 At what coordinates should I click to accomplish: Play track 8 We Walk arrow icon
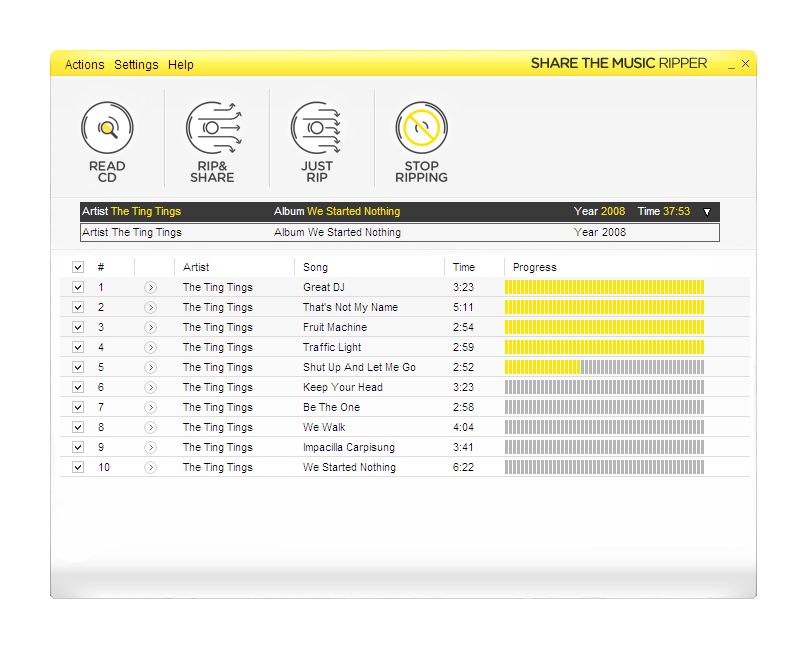pos(150,427)
